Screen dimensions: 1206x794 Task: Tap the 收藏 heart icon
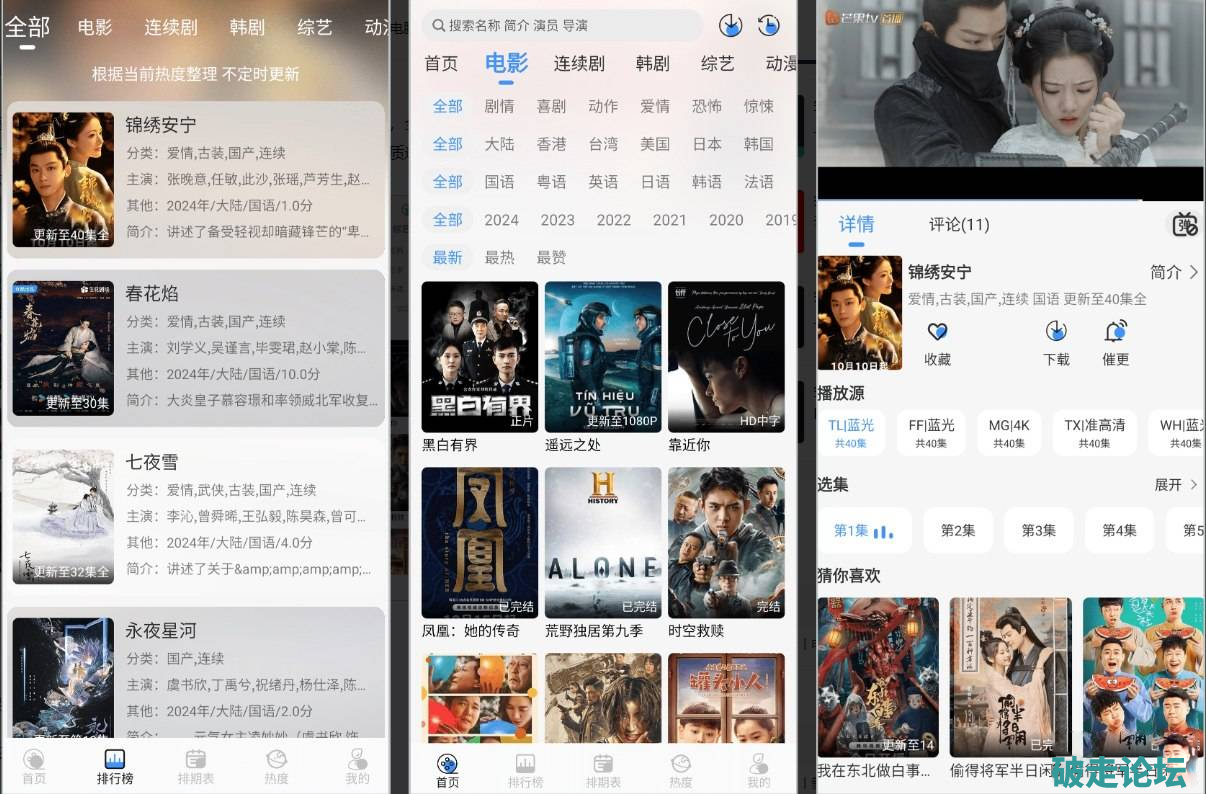(x=937, y=332)
